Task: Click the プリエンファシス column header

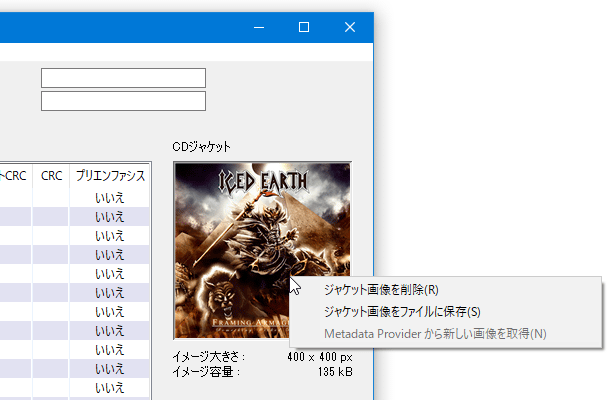Action: click(110, 176)
